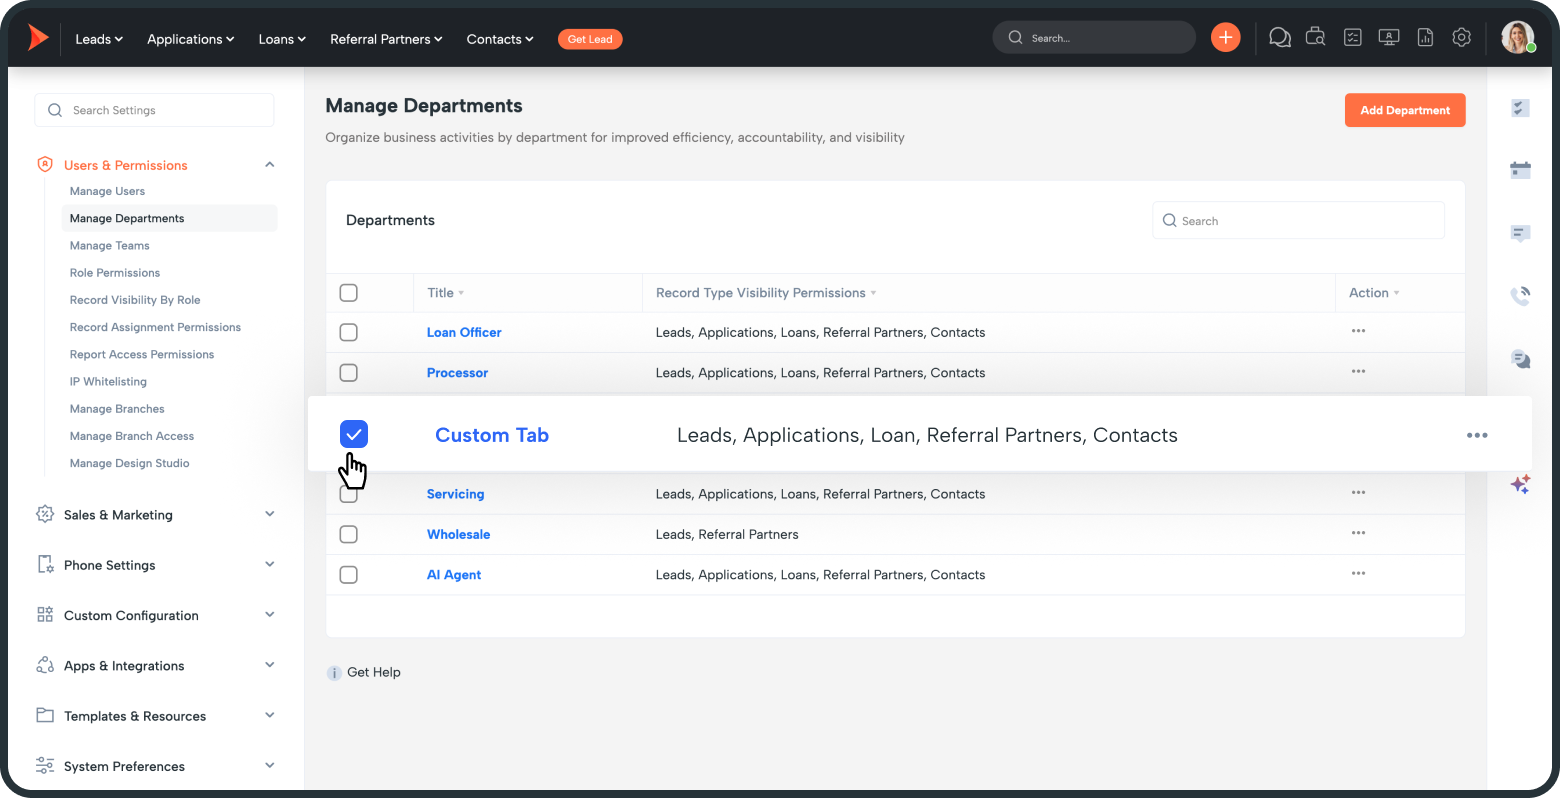Image resolution: width=1560 pixels, height=798 pixels.
Task: Click the Get Help info icon
Action: (334, 673)
